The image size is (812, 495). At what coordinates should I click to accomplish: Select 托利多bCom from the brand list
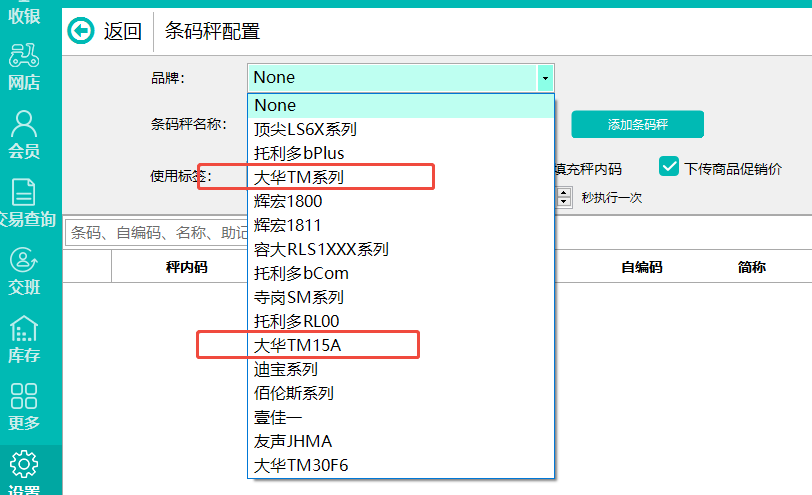click(x=401, y=273)
